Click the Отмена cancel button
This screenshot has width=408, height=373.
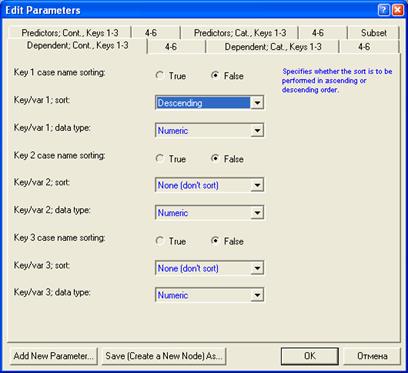click(x=372, y=356)
